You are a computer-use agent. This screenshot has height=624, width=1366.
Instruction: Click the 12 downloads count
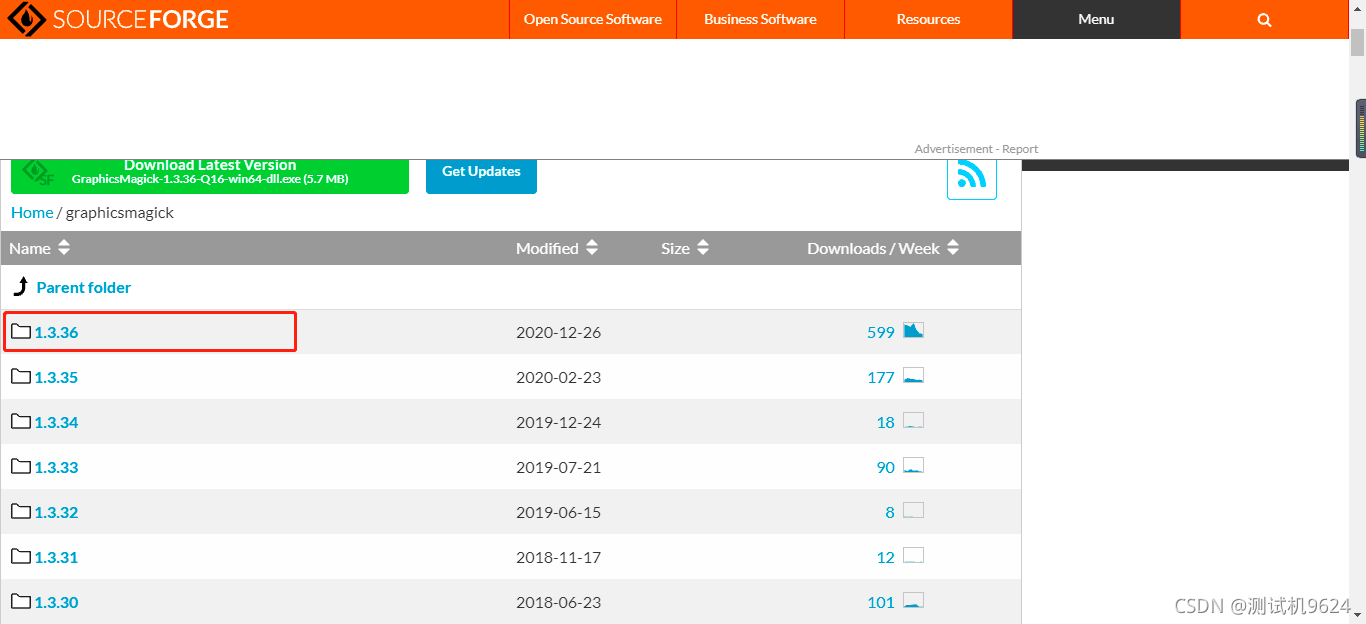coord(886,557)
